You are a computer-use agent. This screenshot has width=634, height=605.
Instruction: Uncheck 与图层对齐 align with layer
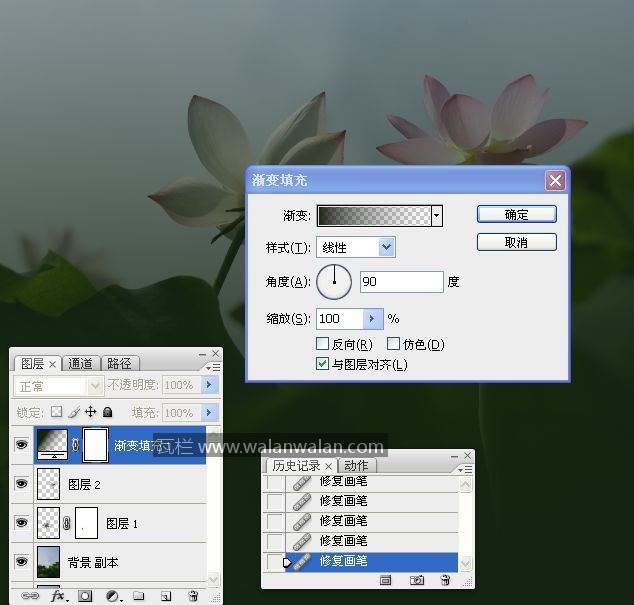323,364
